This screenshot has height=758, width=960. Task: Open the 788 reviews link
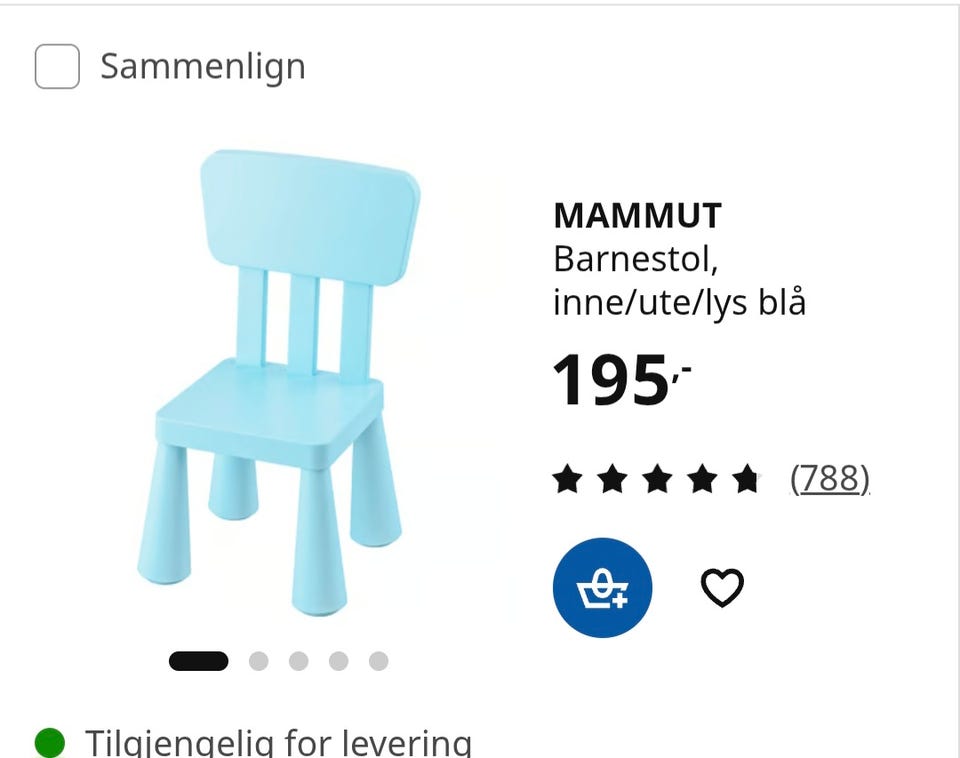tap(830, 478)
